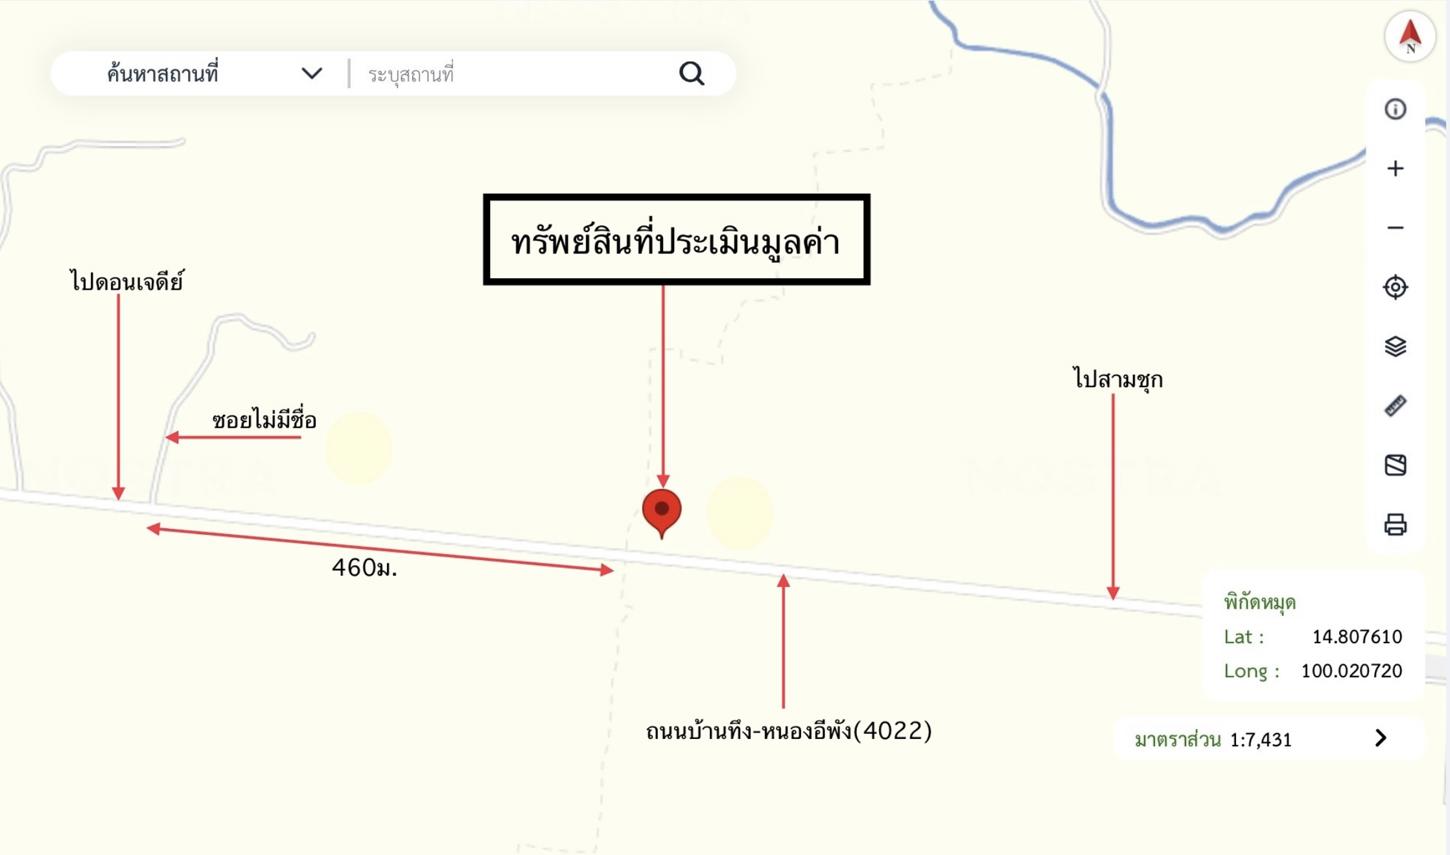This screenshot has width=1450, height=855.
Task: Open the ค้นหาสถานที่ dropdown
Action: click(x=214, y=73)
